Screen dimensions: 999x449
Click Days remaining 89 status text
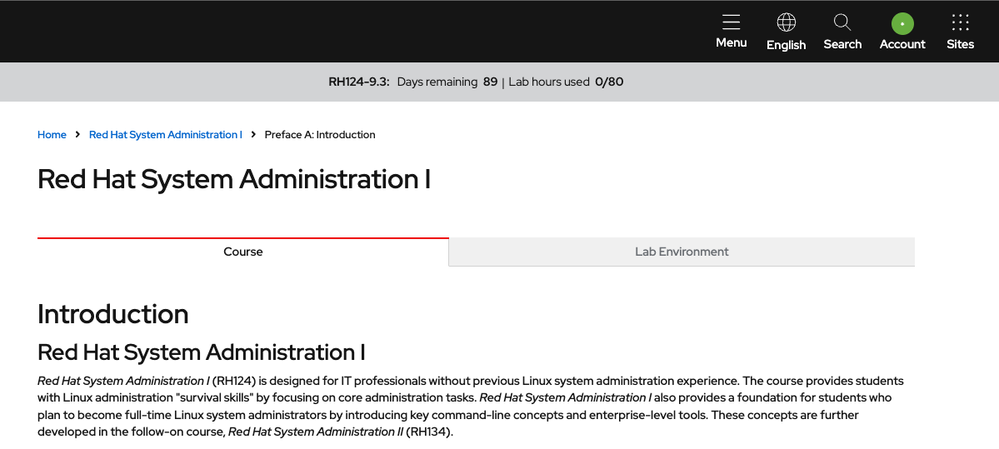click(x=447, y=82)
